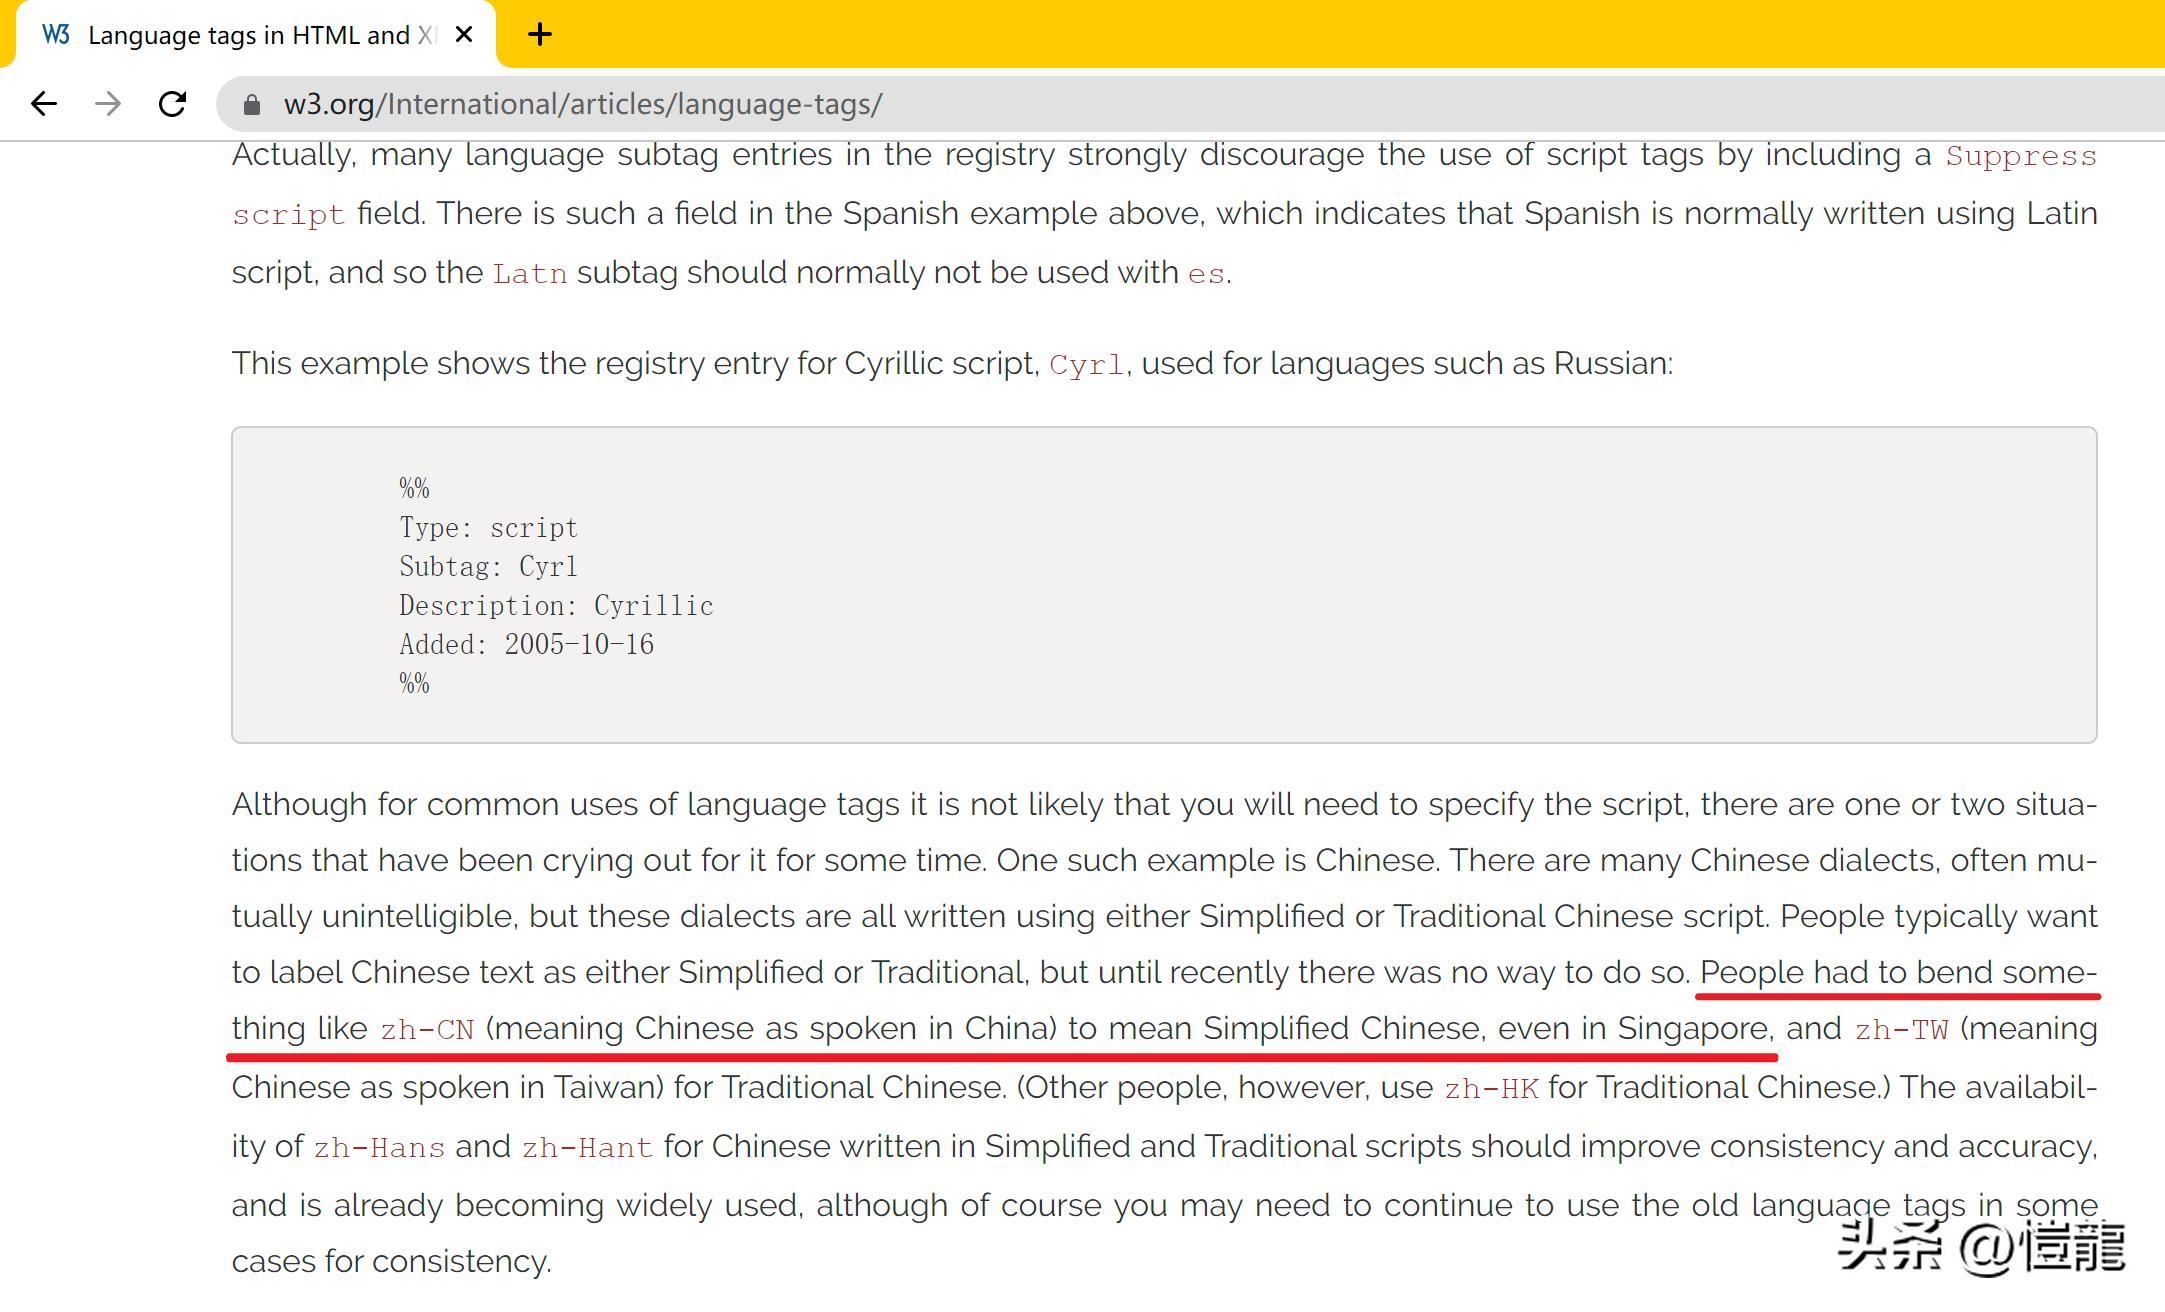
Task: Open a new browser tab with the plus icon
Action: coord(539,33)
